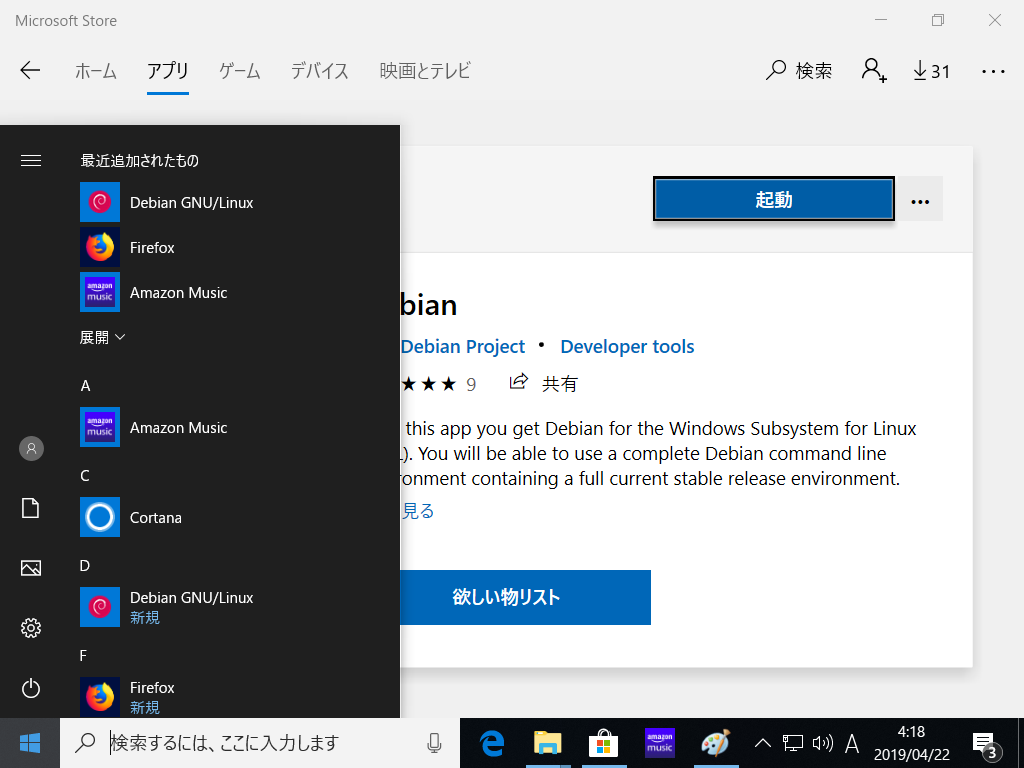1024x768 pixels.
Task: Open the Store top-right more options ellipsis
Action: click(993, 71)
